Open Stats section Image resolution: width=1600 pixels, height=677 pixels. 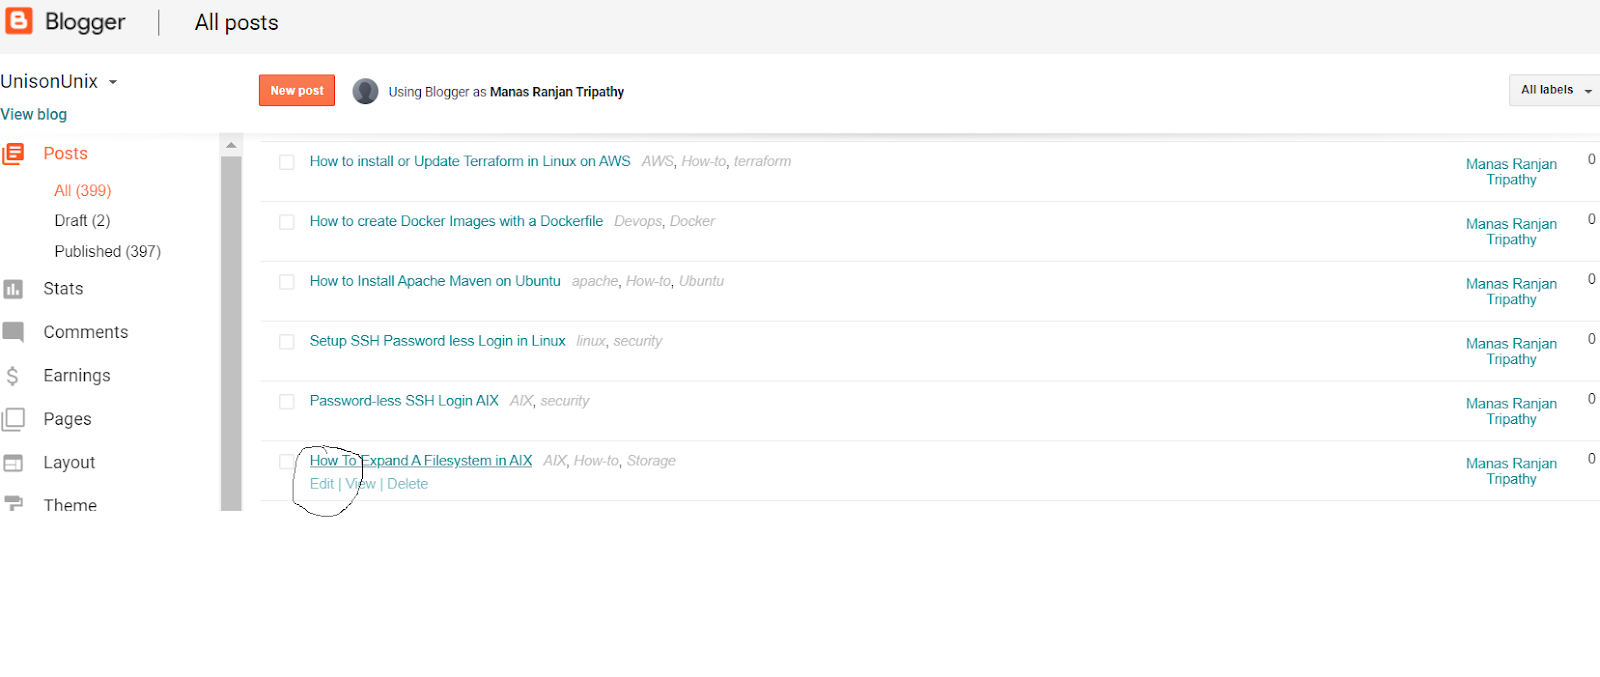click(x=63, y=289)
